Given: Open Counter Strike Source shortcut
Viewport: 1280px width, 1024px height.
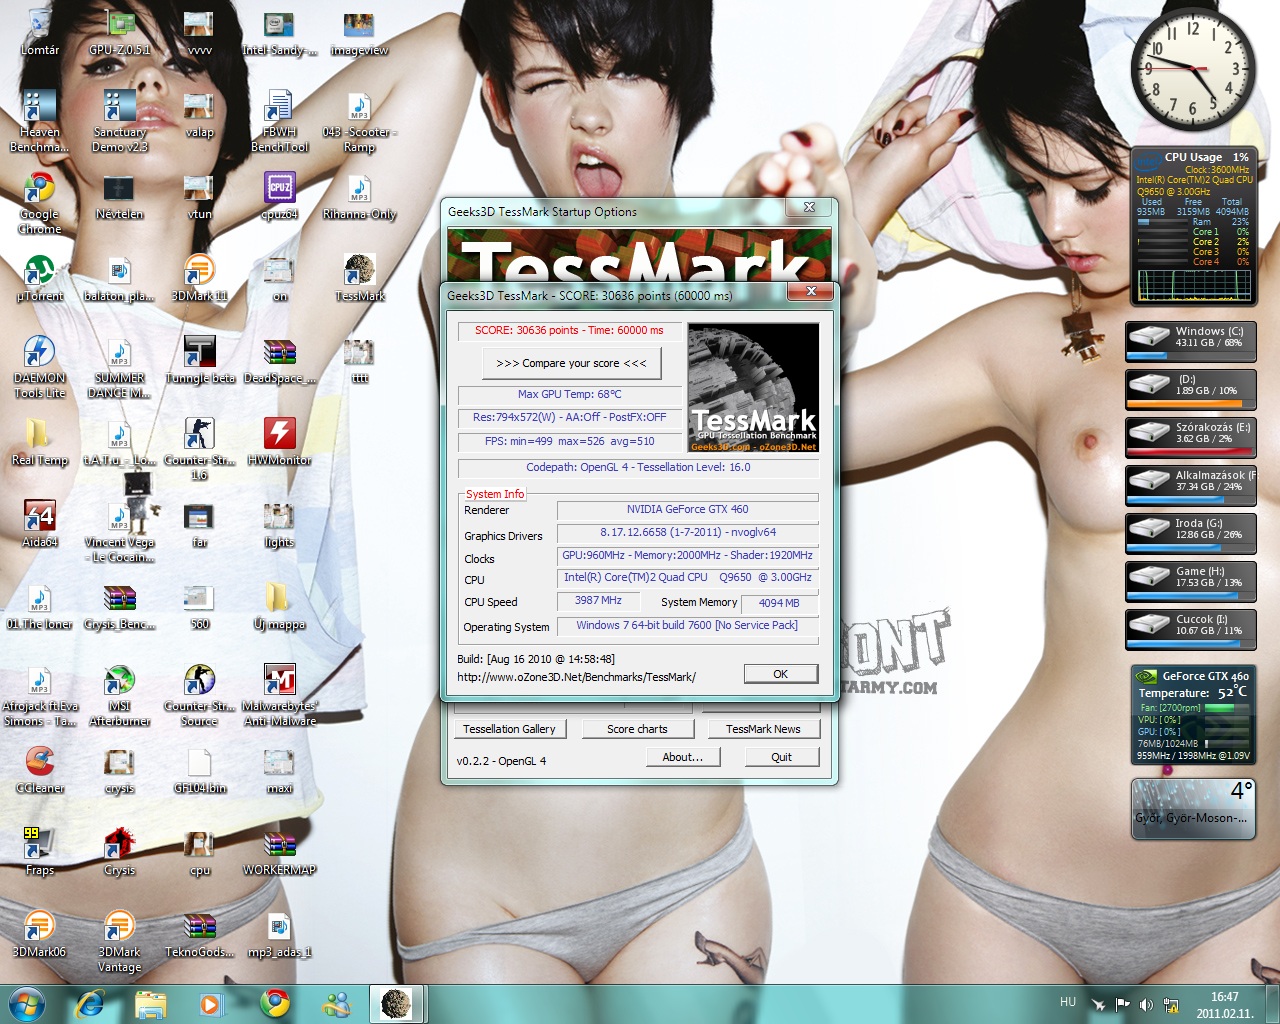Looking at the screenshot, I should coord(199,696).
